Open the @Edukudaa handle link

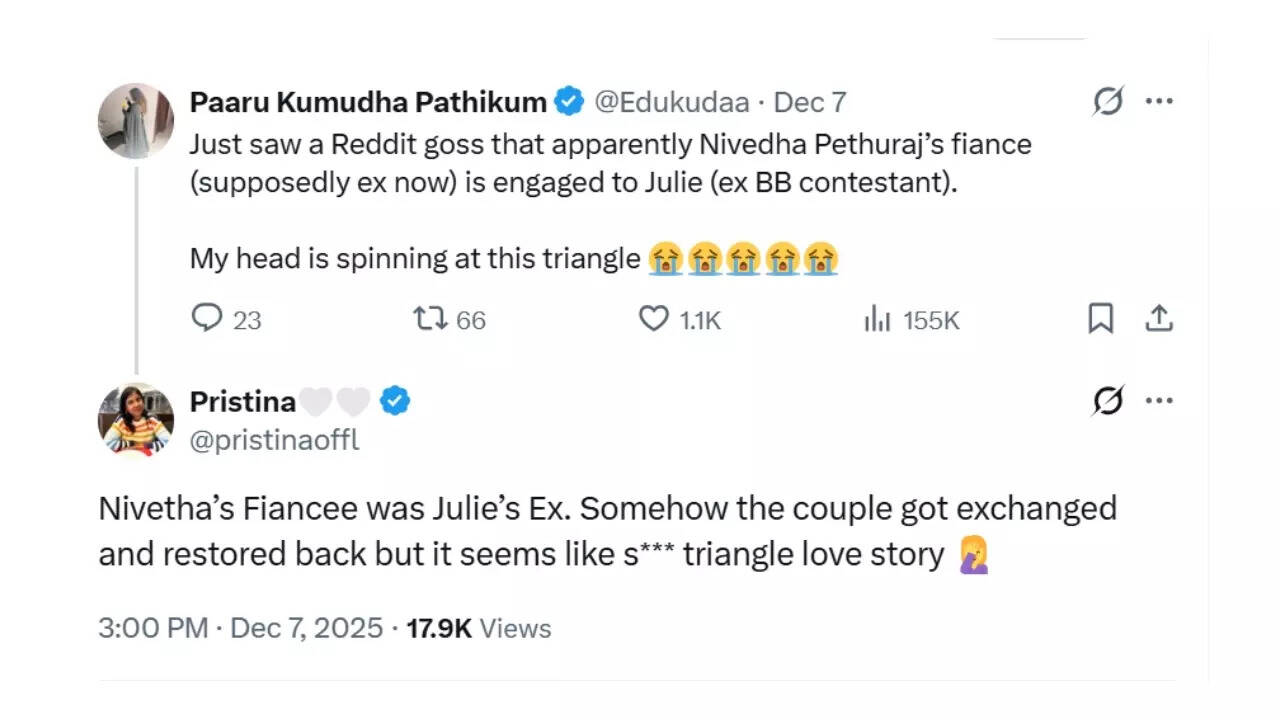coord(673,102)
